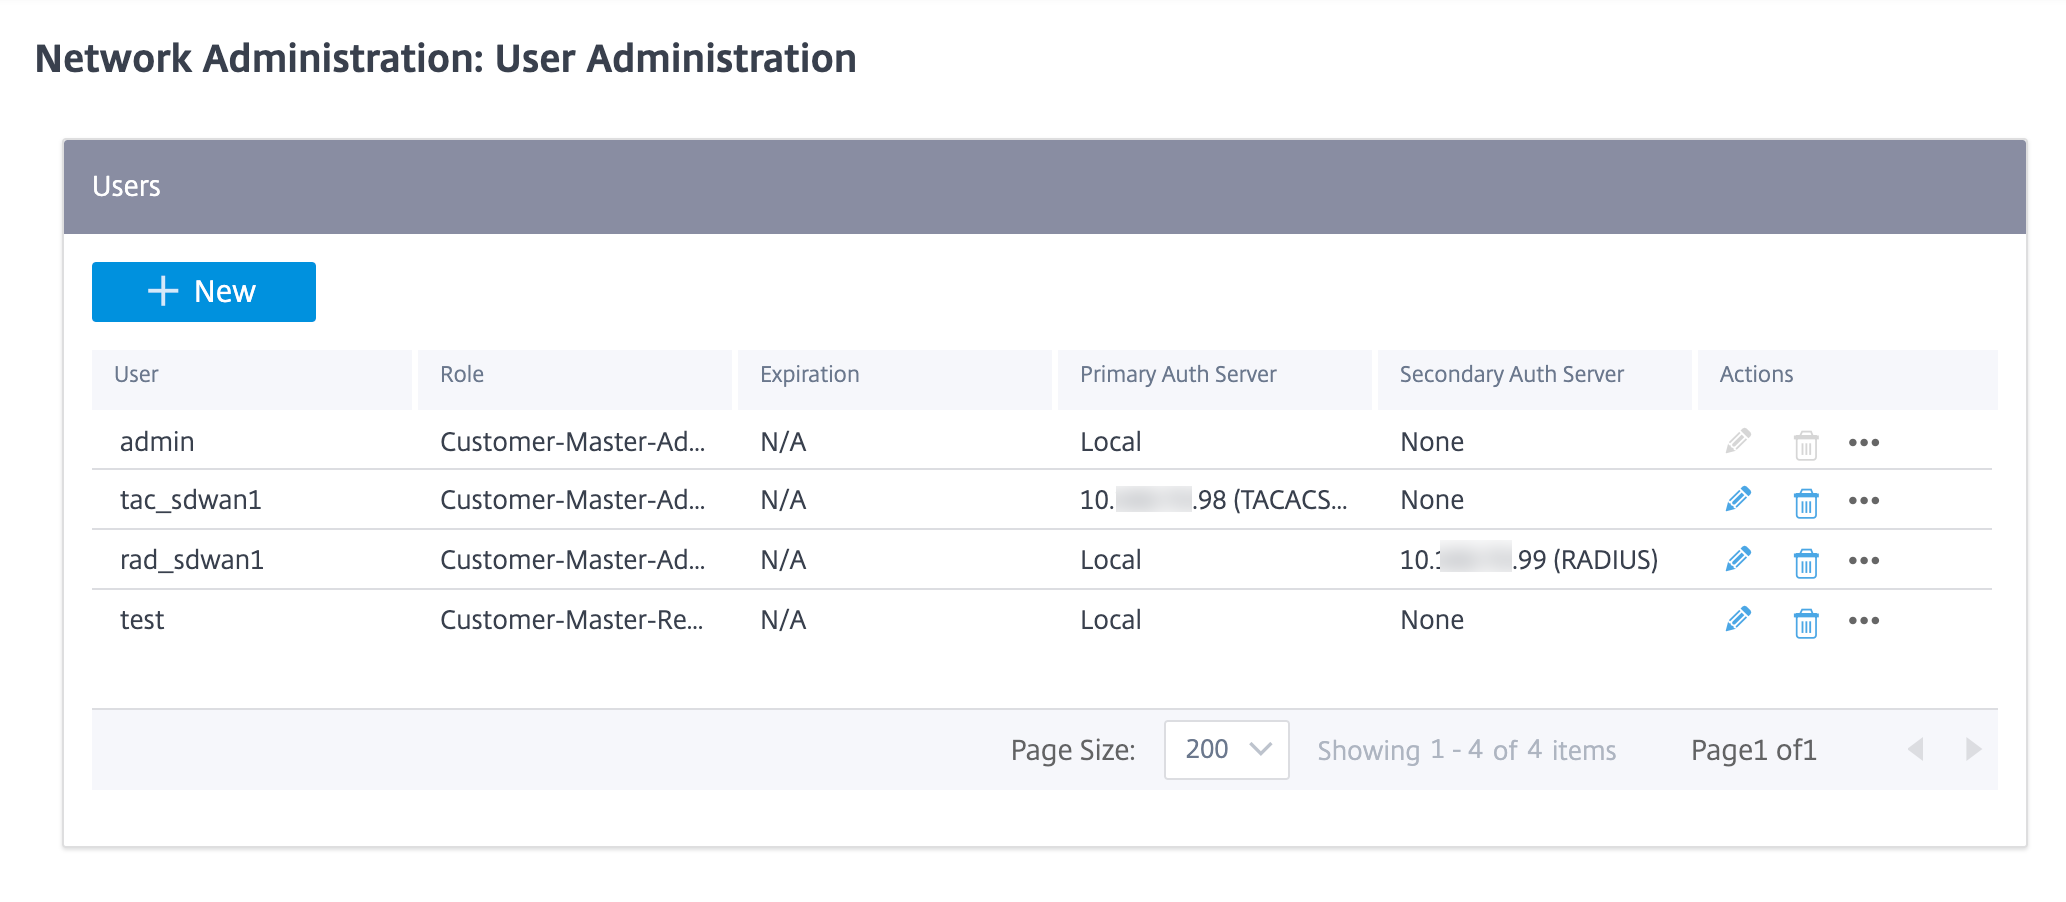Click the Users panel header
2066x902 pixels.
point(1045,187)
